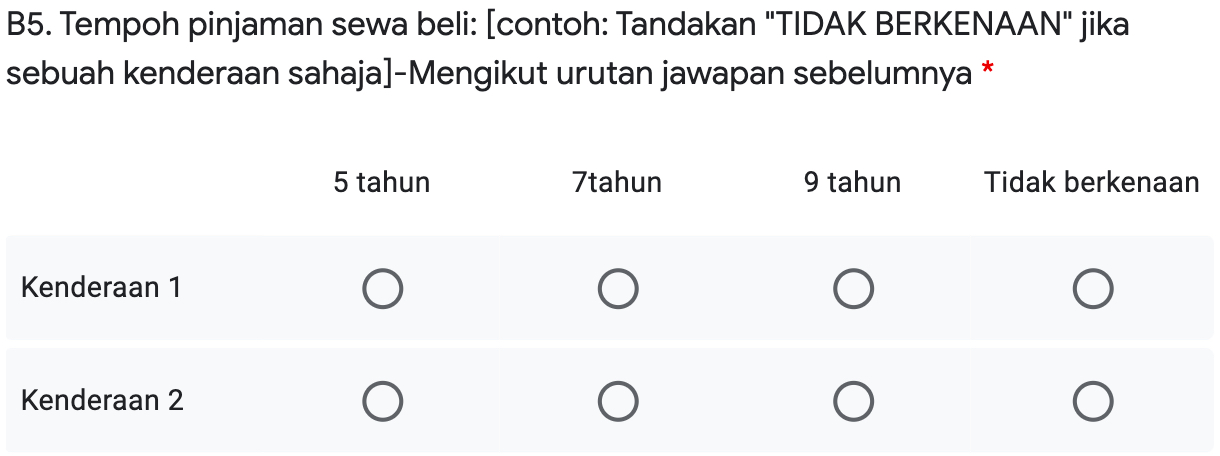Click the "Kenderaan 2" row label

click(x=102, y=401)
